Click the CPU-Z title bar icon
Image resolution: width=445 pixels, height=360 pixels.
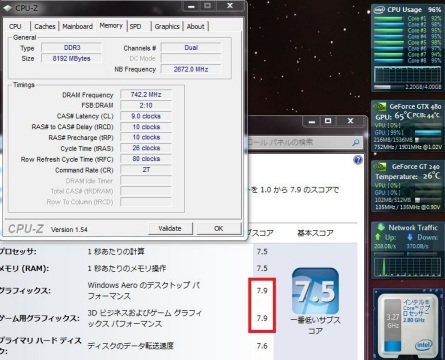point(7,8)
